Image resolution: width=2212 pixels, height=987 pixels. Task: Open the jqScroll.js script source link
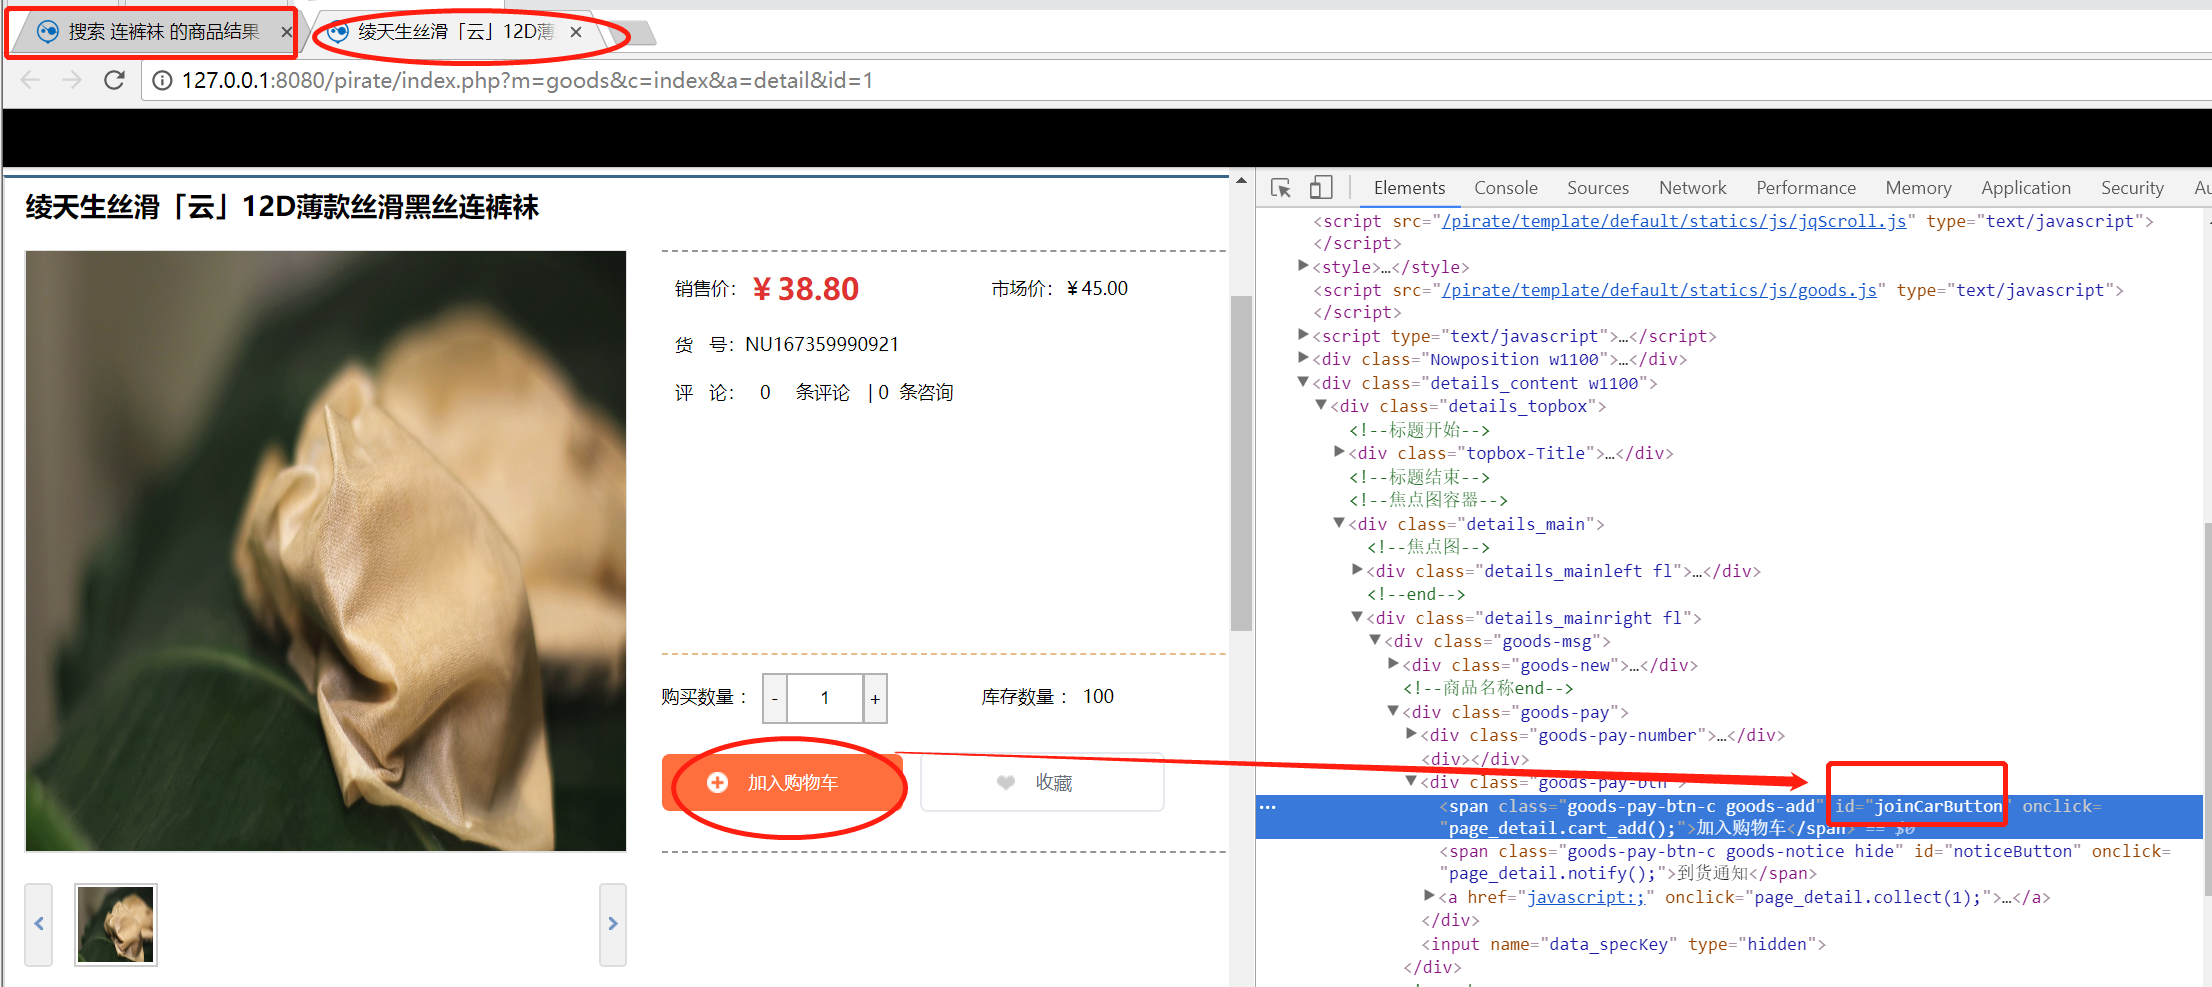[x=1674, y=221]
